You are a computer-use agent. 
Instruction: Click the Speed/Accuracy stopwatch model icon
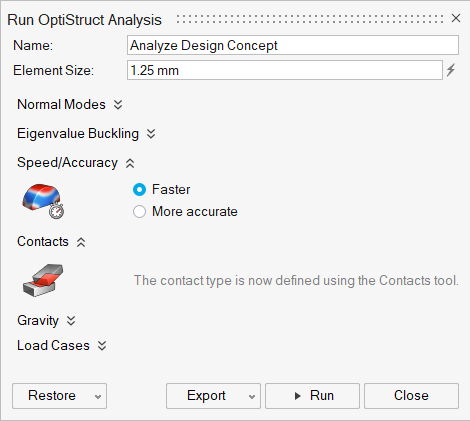[x=43, y=201]
